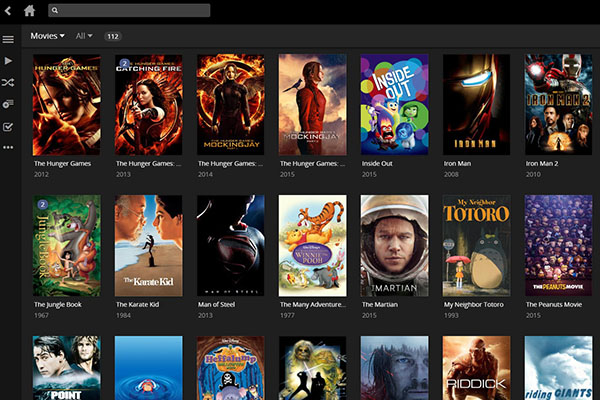Open the Star Wars lightsaber duel poster

313,368
